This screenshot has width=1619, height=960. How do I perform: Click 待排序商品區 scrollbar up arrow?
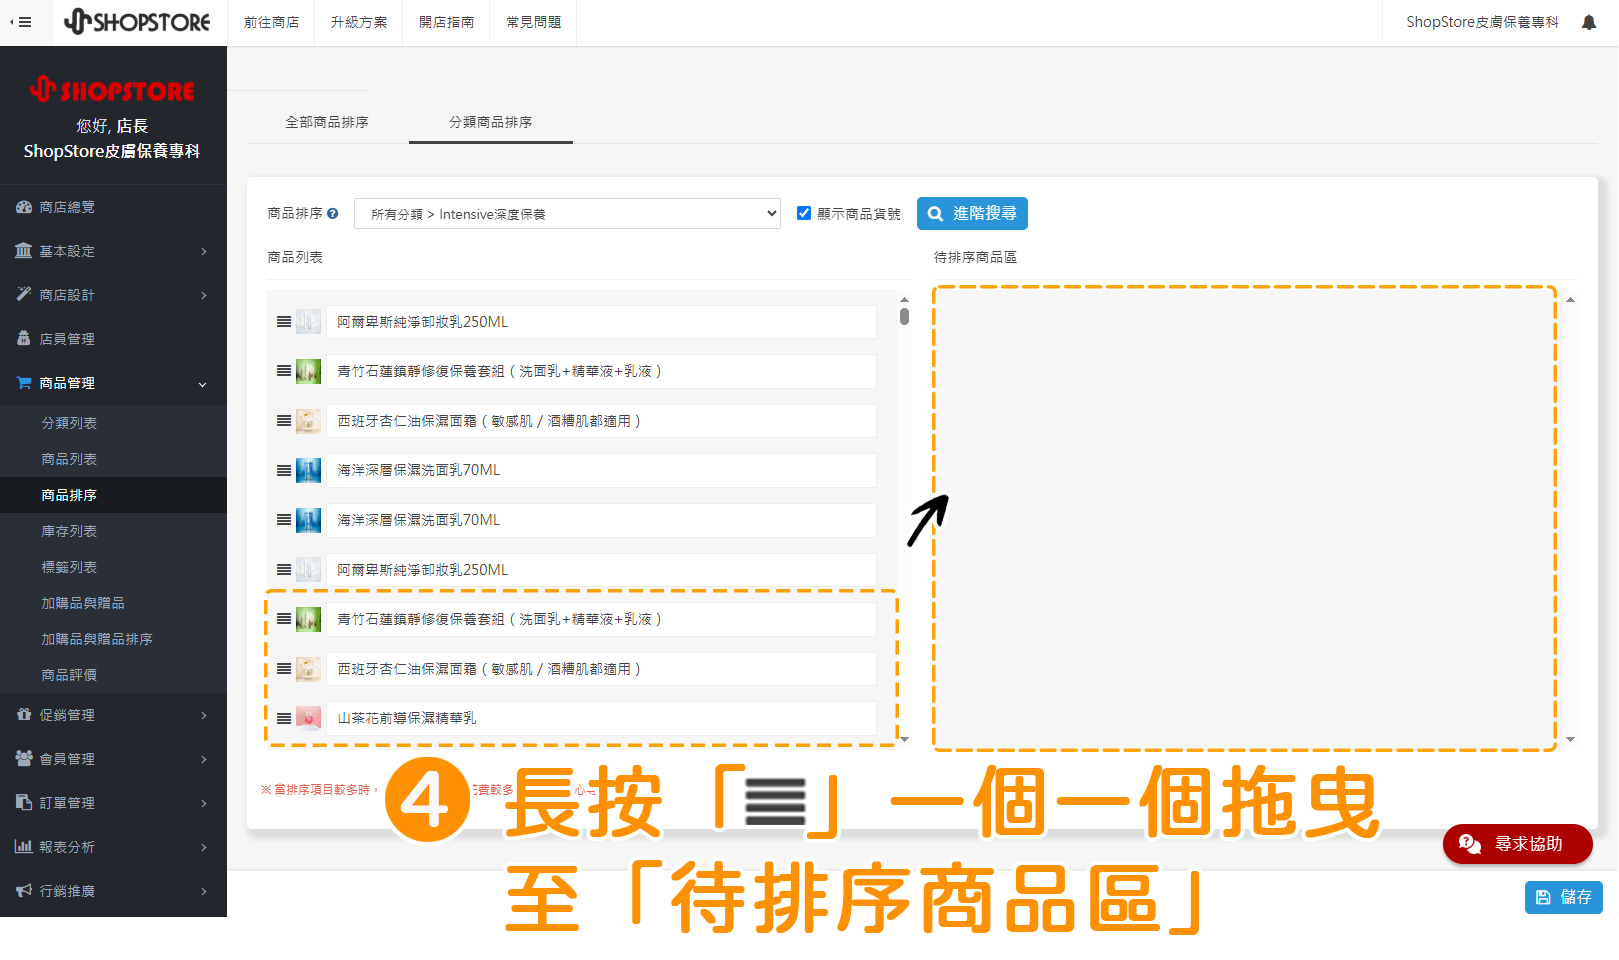[x=1571, y=300]
